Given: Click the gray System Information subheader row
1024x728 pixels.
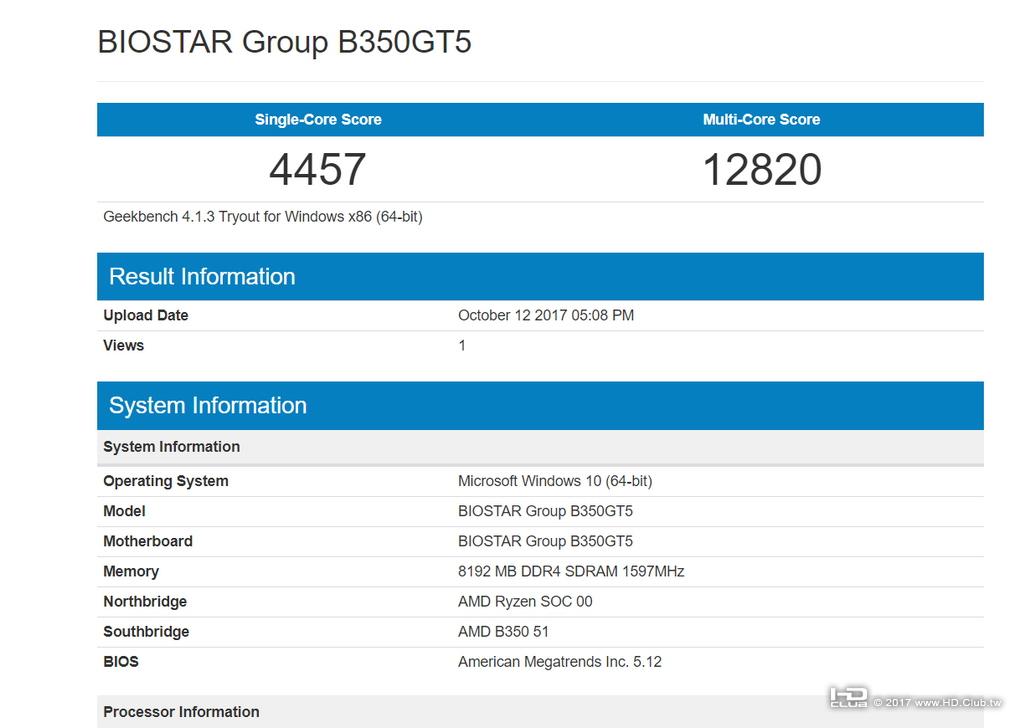Looking at the screenshot, I should (x=540, y=447).
